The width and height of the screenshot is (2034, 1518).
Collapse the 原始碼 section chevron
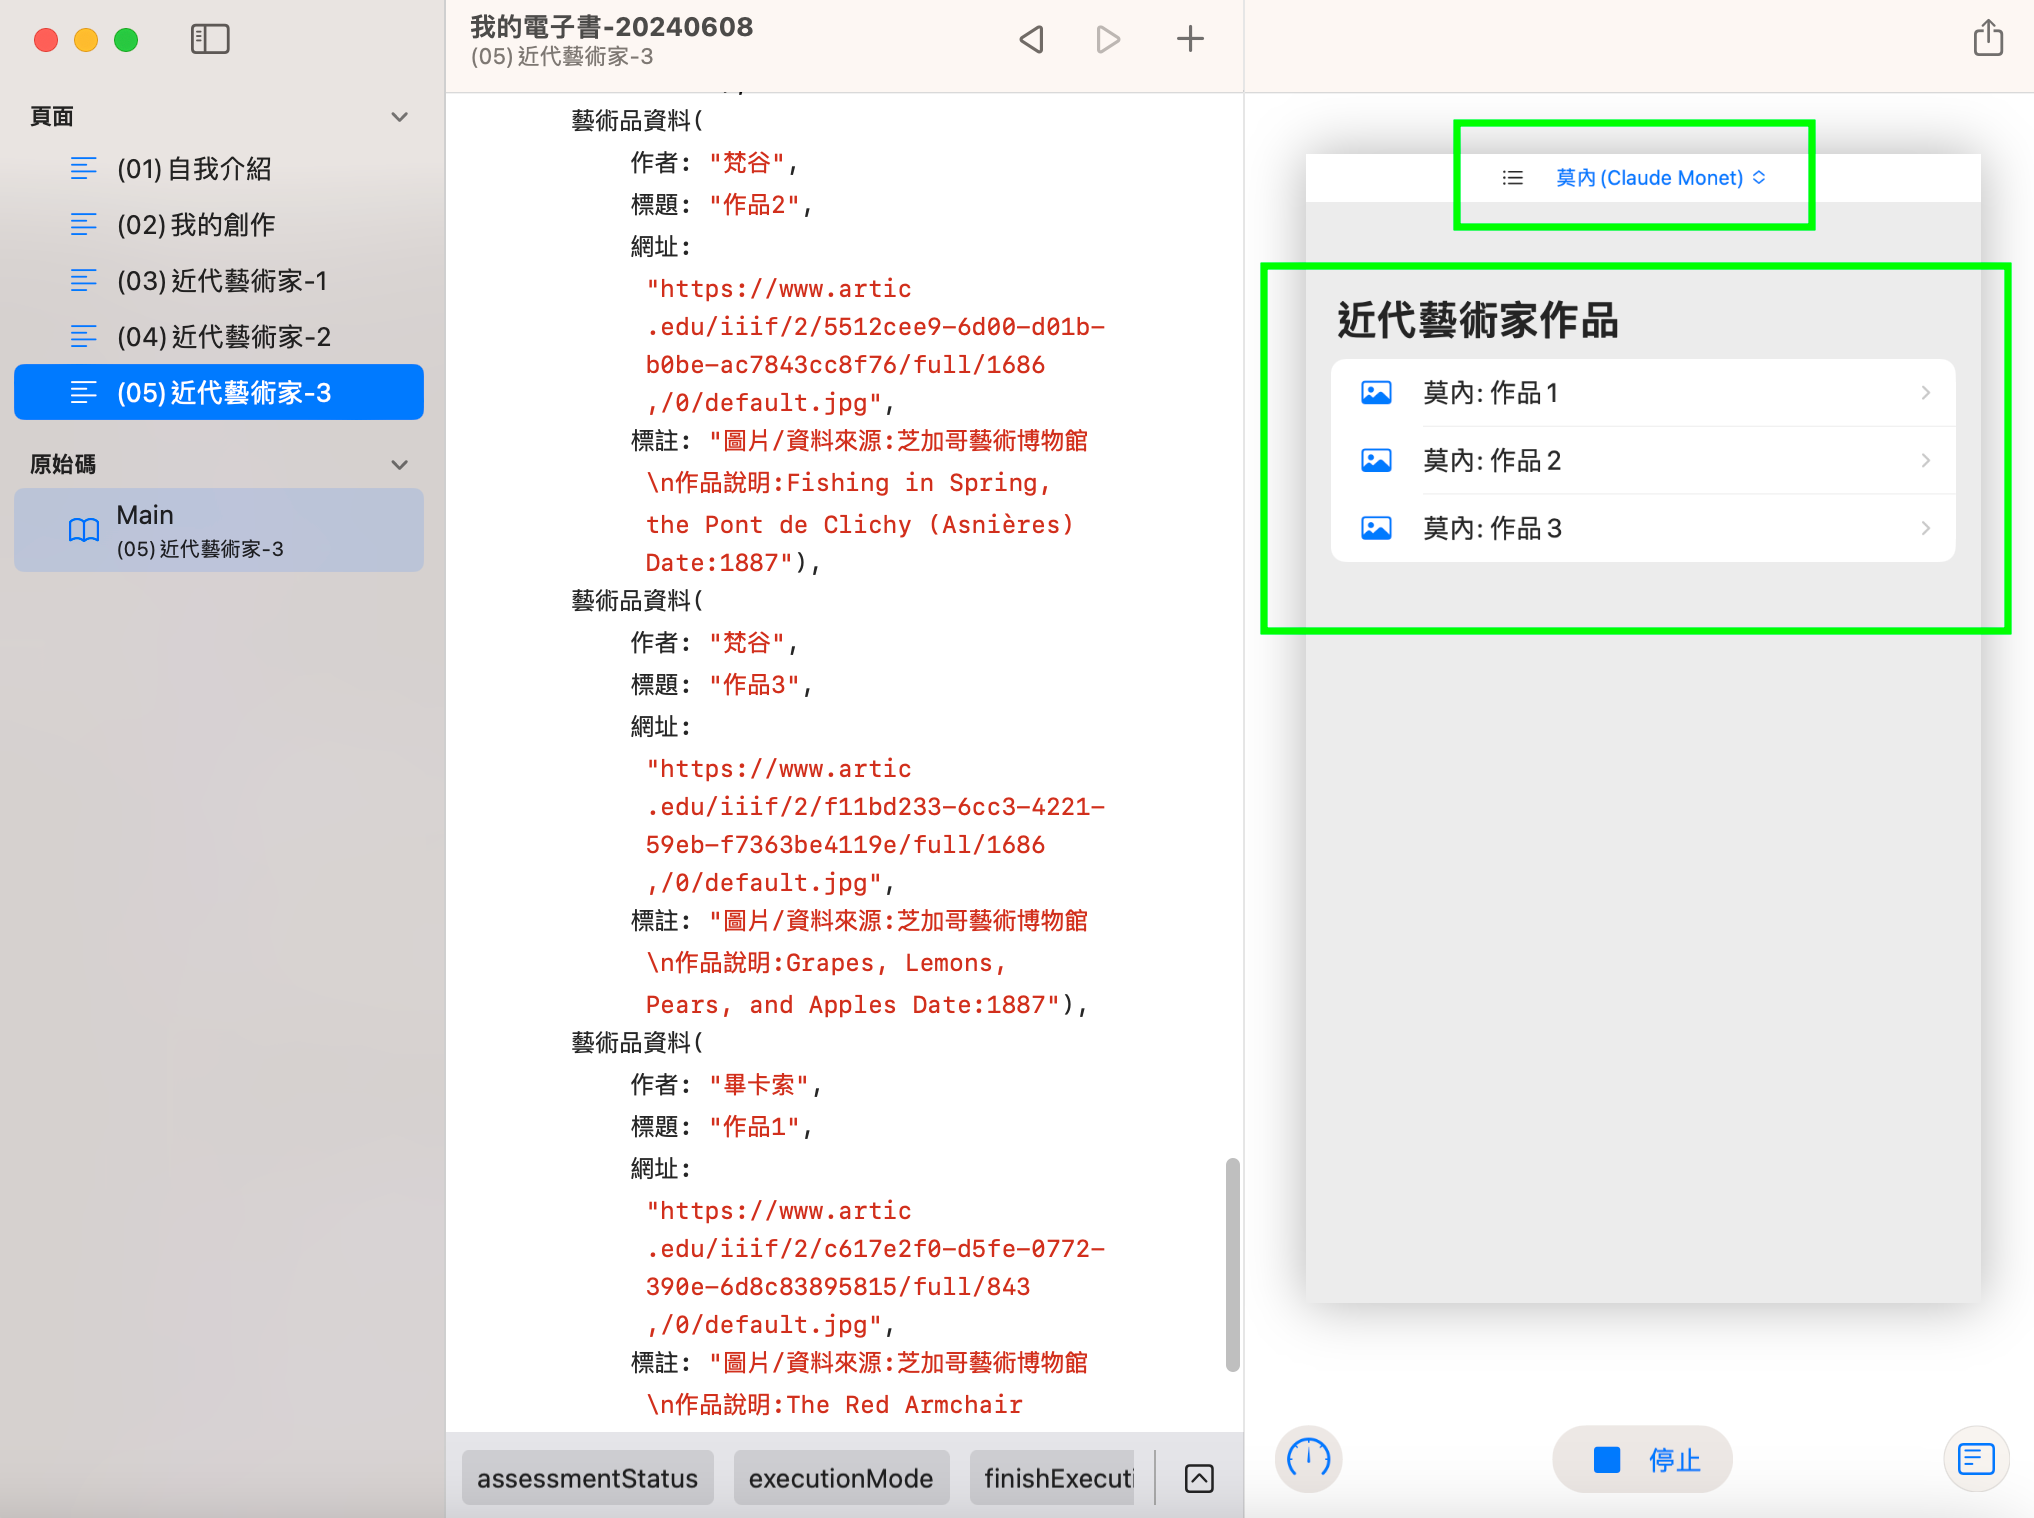[400, 465]
